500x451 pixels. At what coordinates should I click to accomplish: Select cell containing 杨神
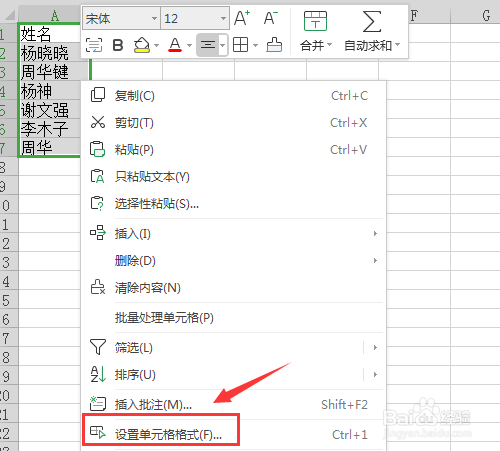tap(49, 91)
